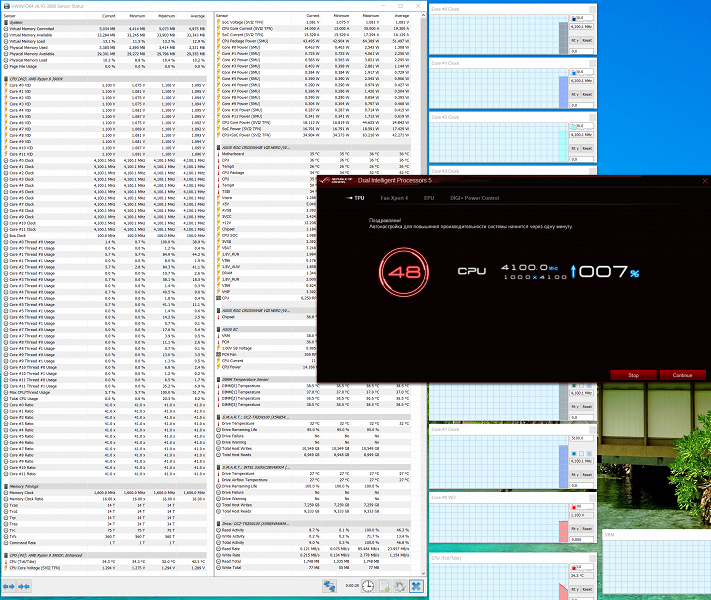Click Reset in Core #0 VID graph
Viewport: 711px width, 600px height.
coord(587,529)
